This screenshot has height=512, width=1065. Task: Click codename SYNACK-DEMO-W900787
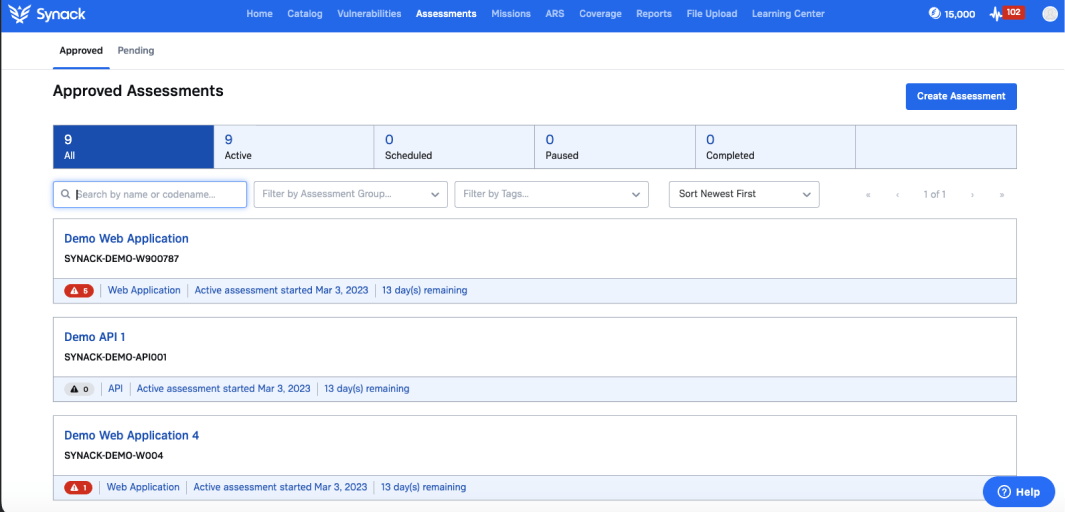[x=122, y=259]
